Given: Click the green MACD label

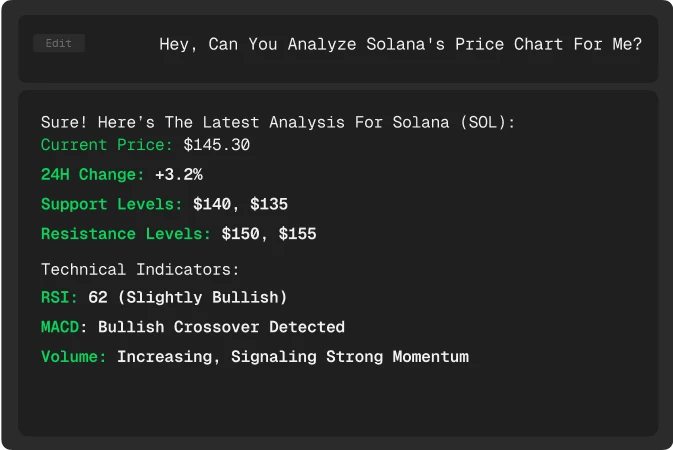Looking at the screenshot, I should pos(60,327).
